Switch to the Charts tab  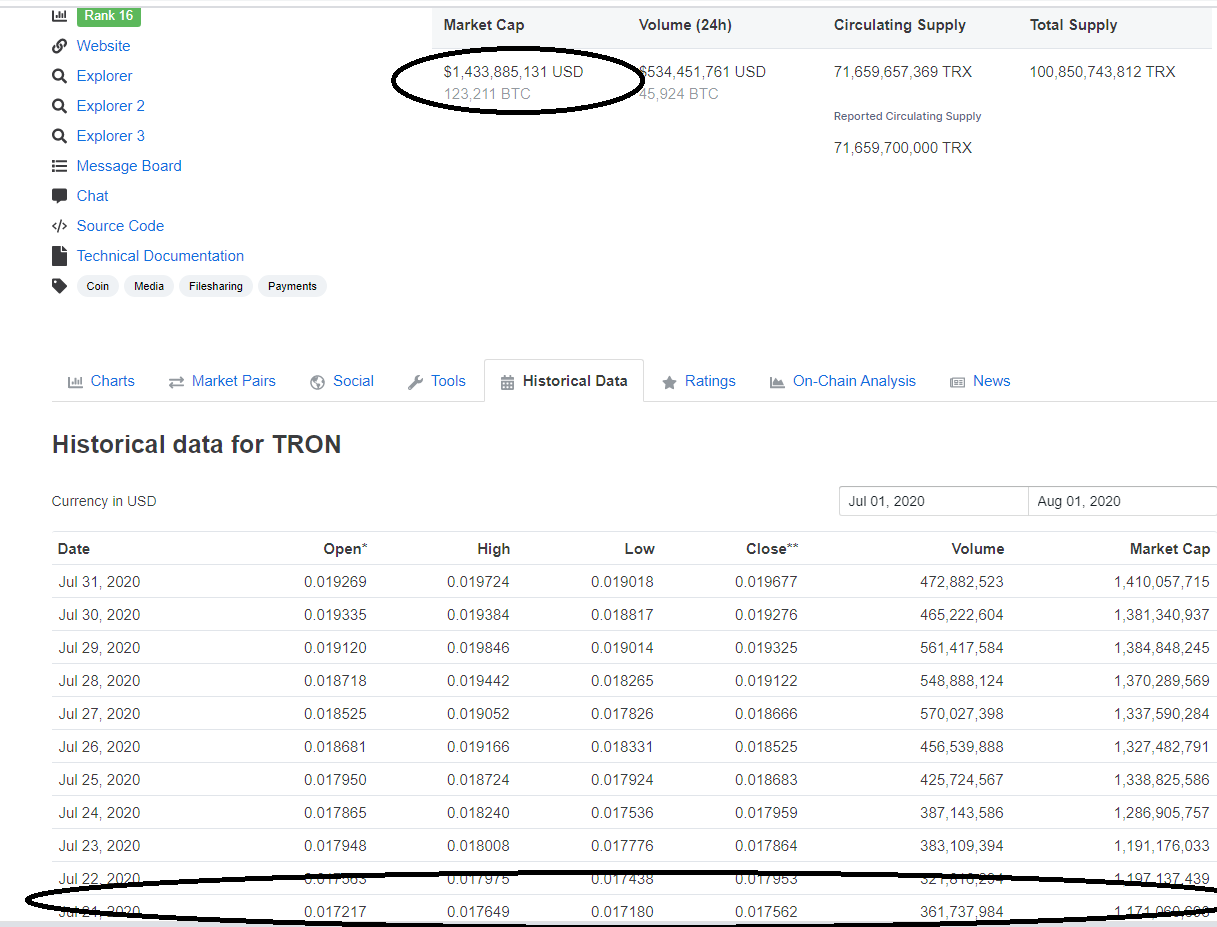[101, 381]
